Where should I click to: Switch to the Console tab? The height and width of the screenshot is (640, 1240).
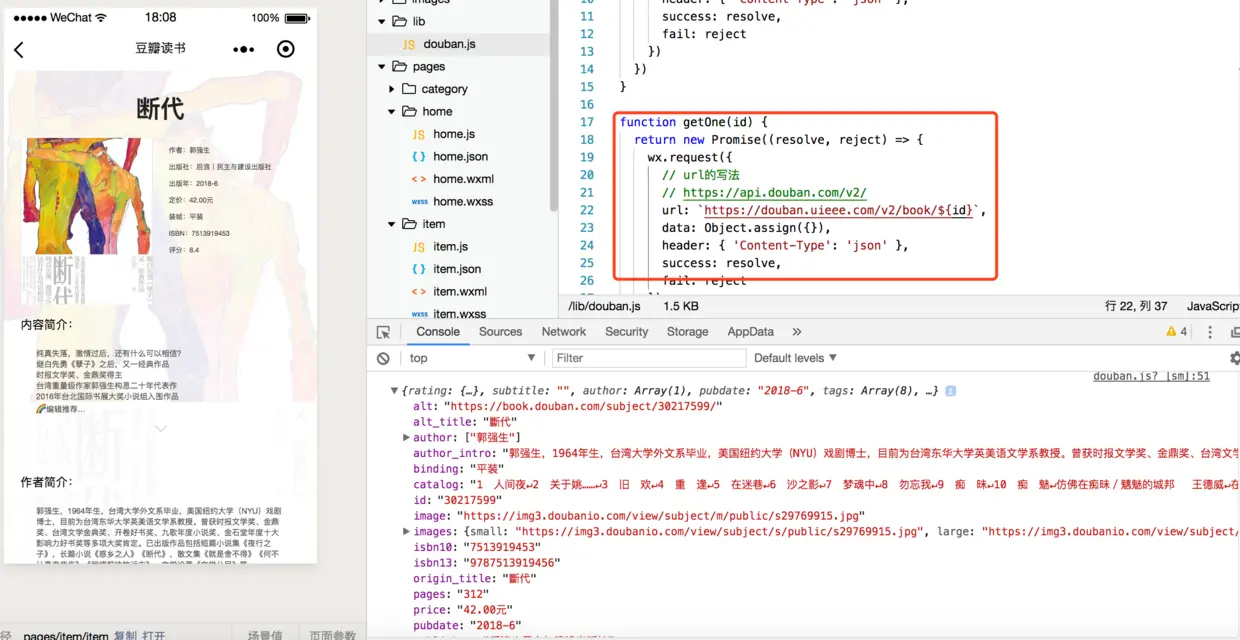[438, 332]
